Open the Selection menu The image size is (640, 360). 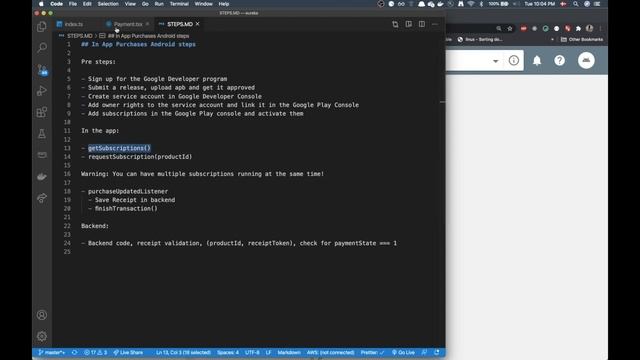(108, 4)
